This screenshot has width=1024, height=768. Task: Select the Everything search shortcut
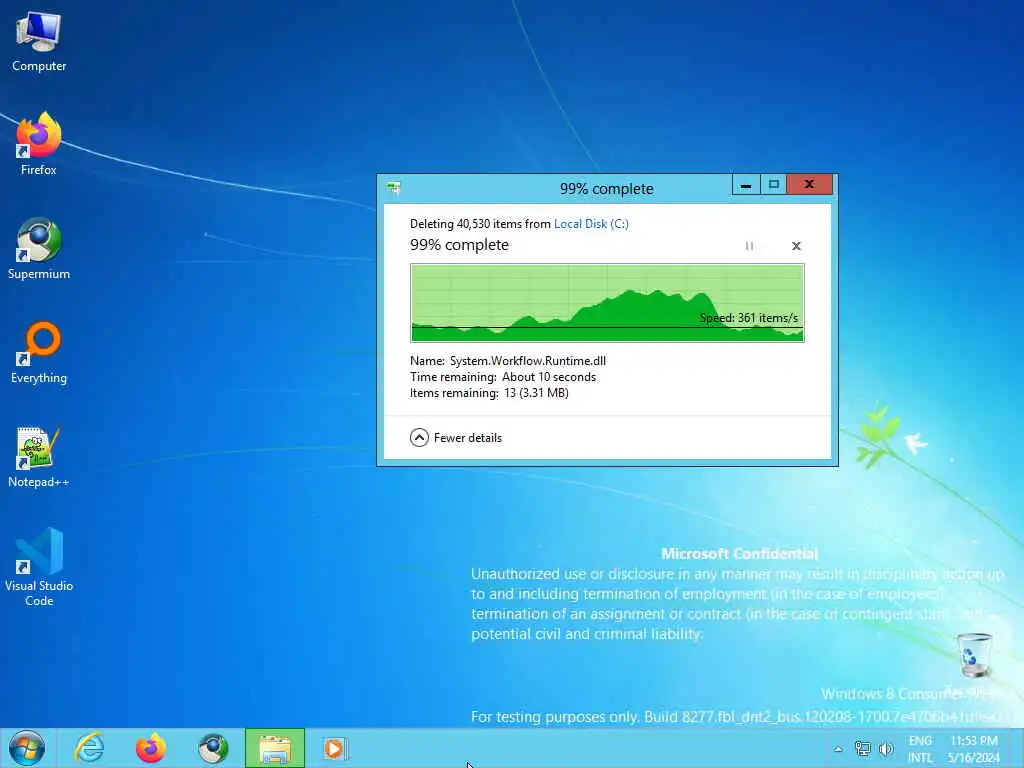click(39, 353)
